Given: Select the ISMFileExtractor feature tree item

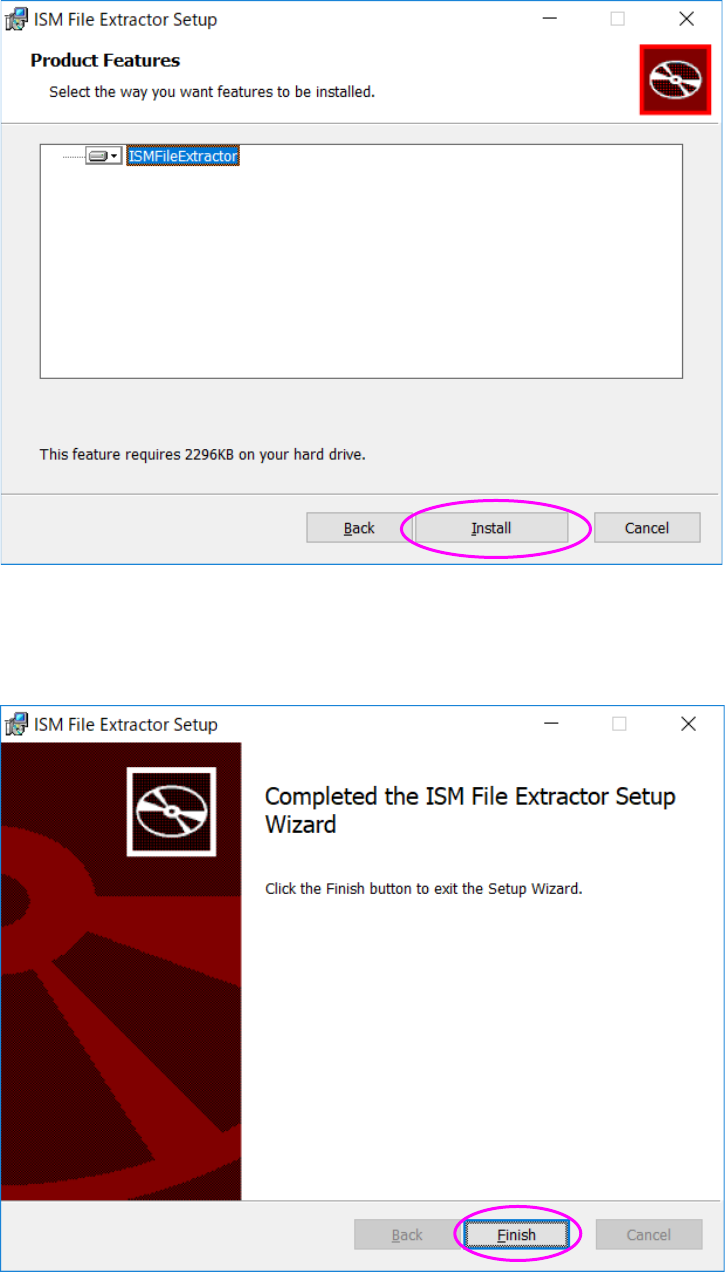Looking at the screenshot, I should 183,156.
